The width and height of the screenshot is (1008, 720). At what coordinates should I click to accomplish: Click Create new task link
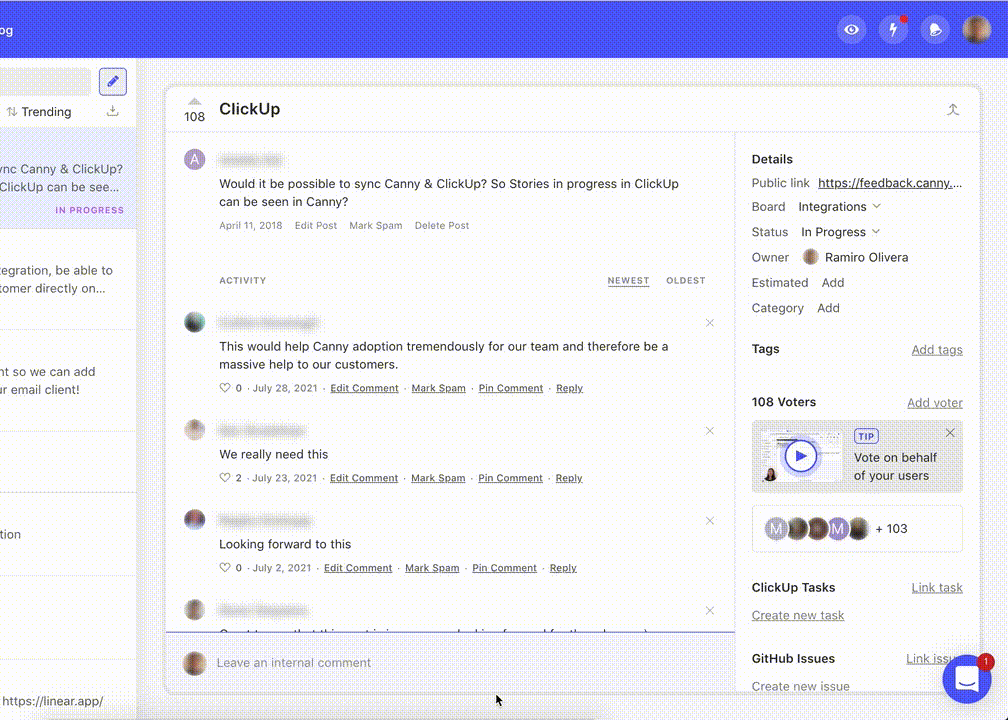click(798, 615)
